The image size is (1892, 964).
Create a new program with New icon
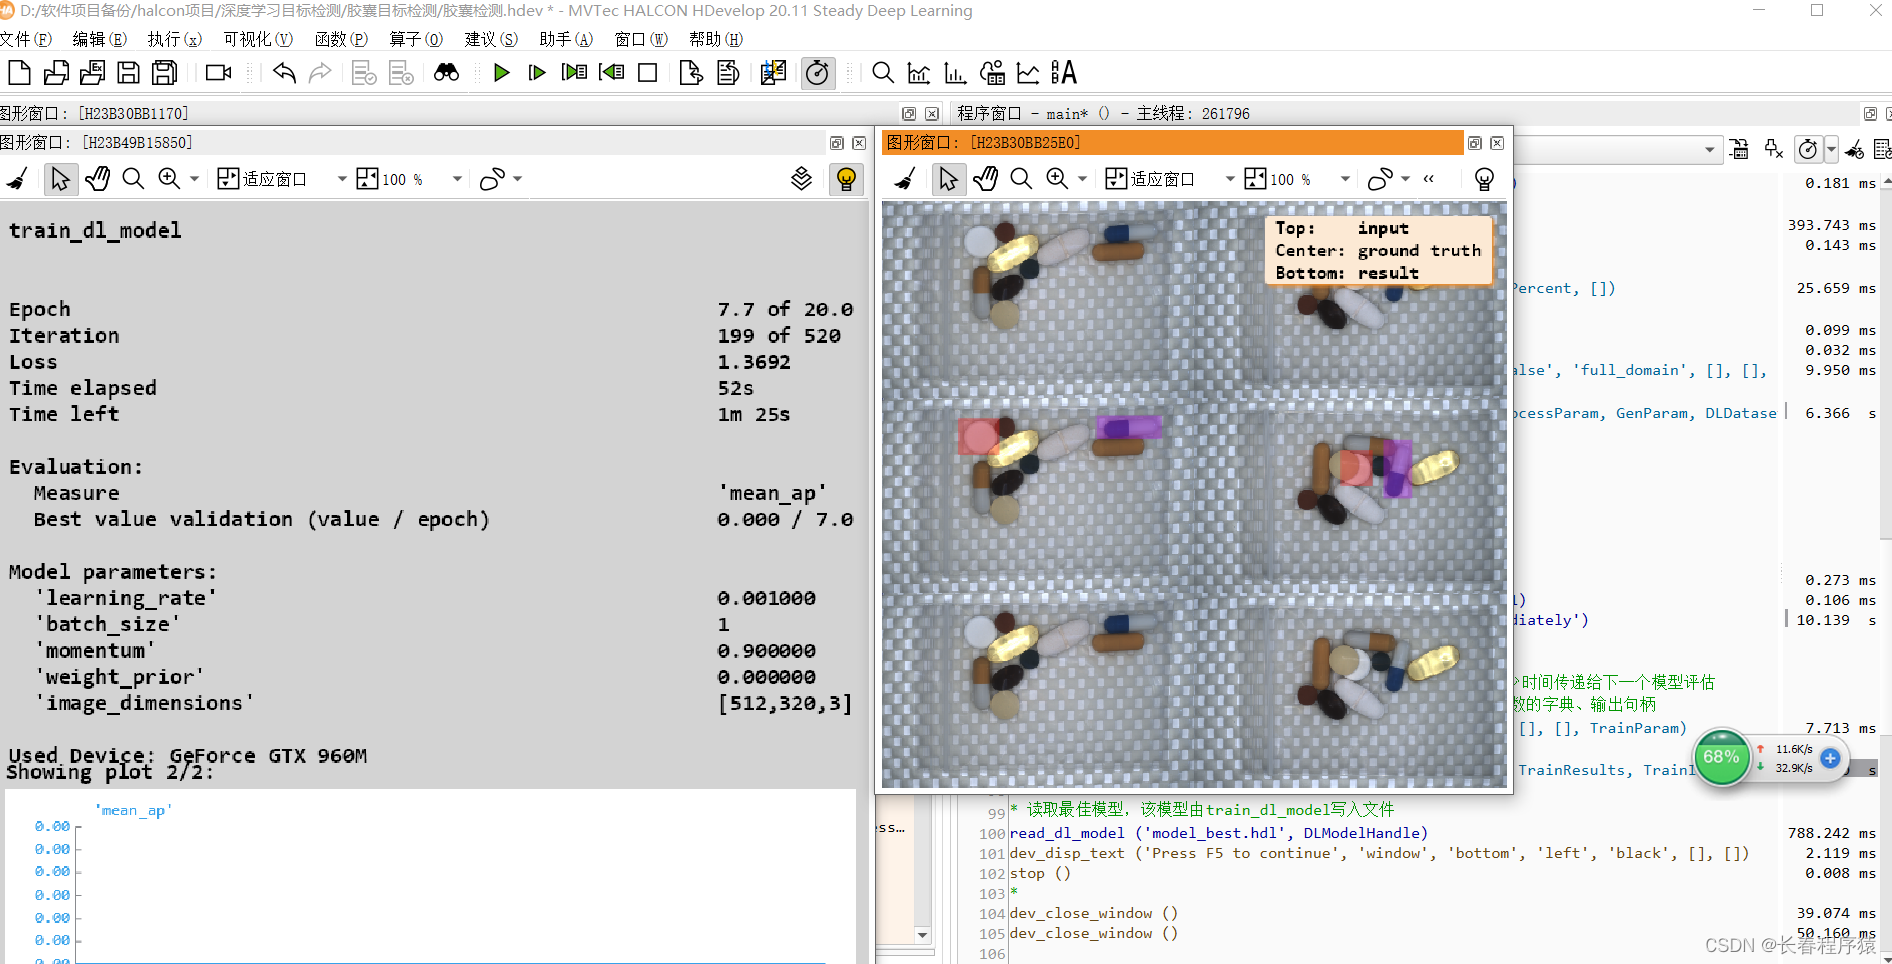pyautogui.click(x=20, y=73)
